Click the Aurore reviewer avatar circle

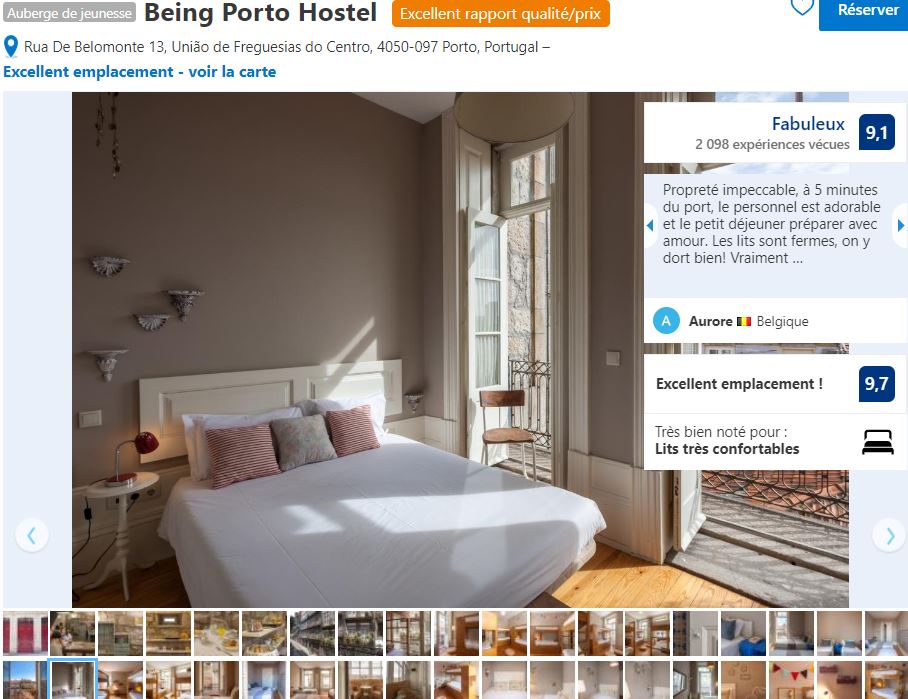point(666,321)
